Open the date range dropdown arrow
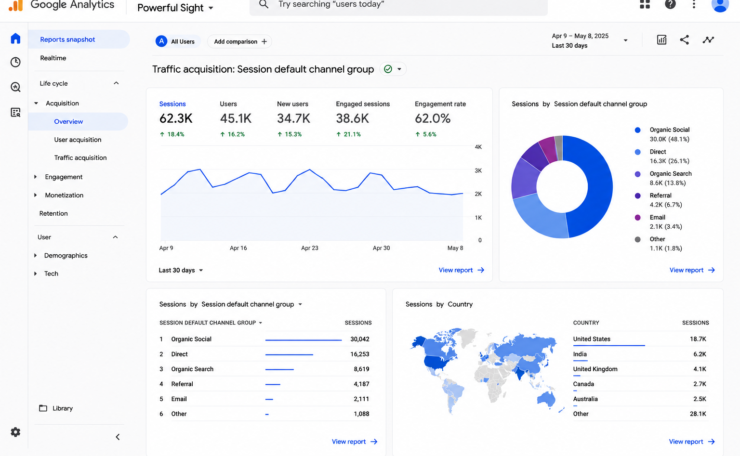This screenshot has width=740, height=456. click(x=625, y=41)
